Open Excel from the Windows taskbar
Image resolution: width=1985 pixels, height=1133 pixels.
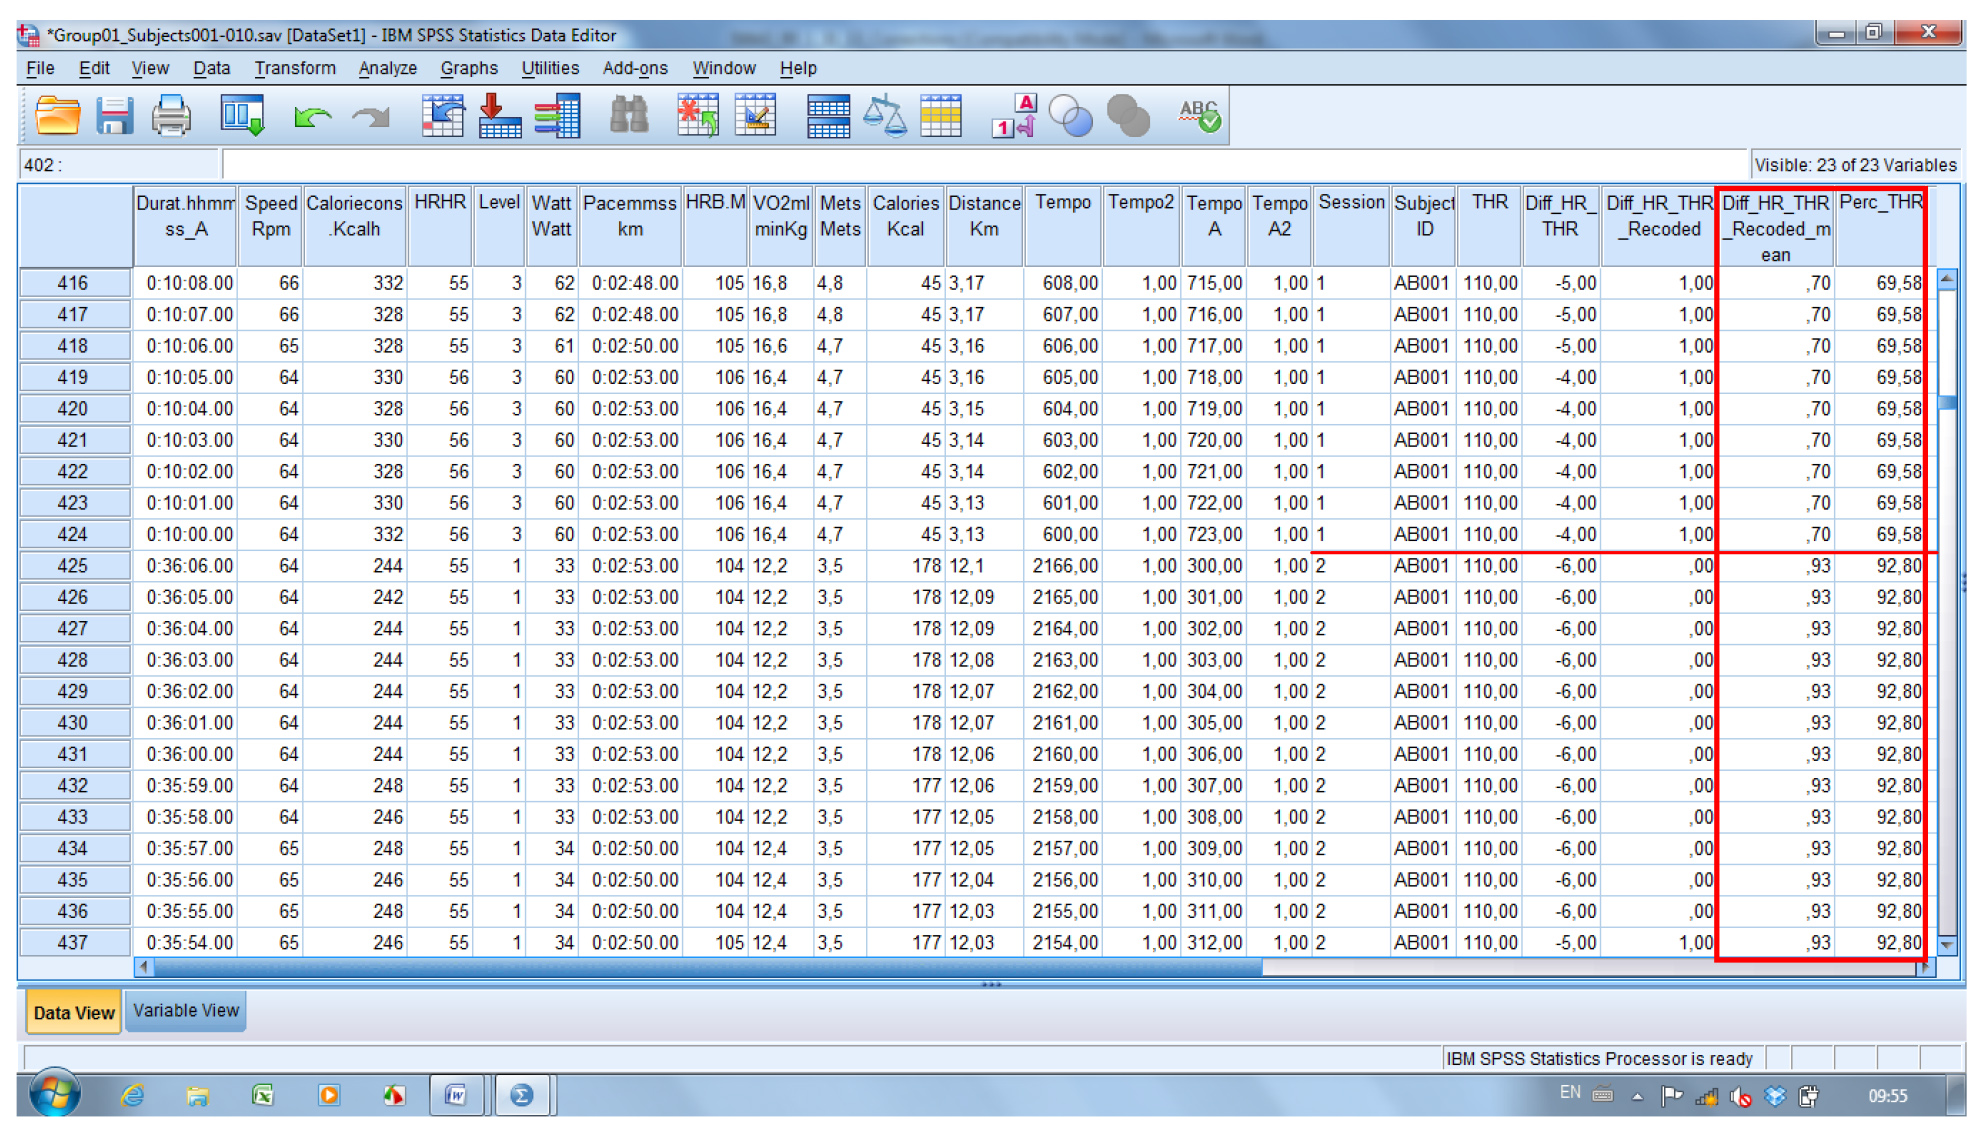[262, 1096]
